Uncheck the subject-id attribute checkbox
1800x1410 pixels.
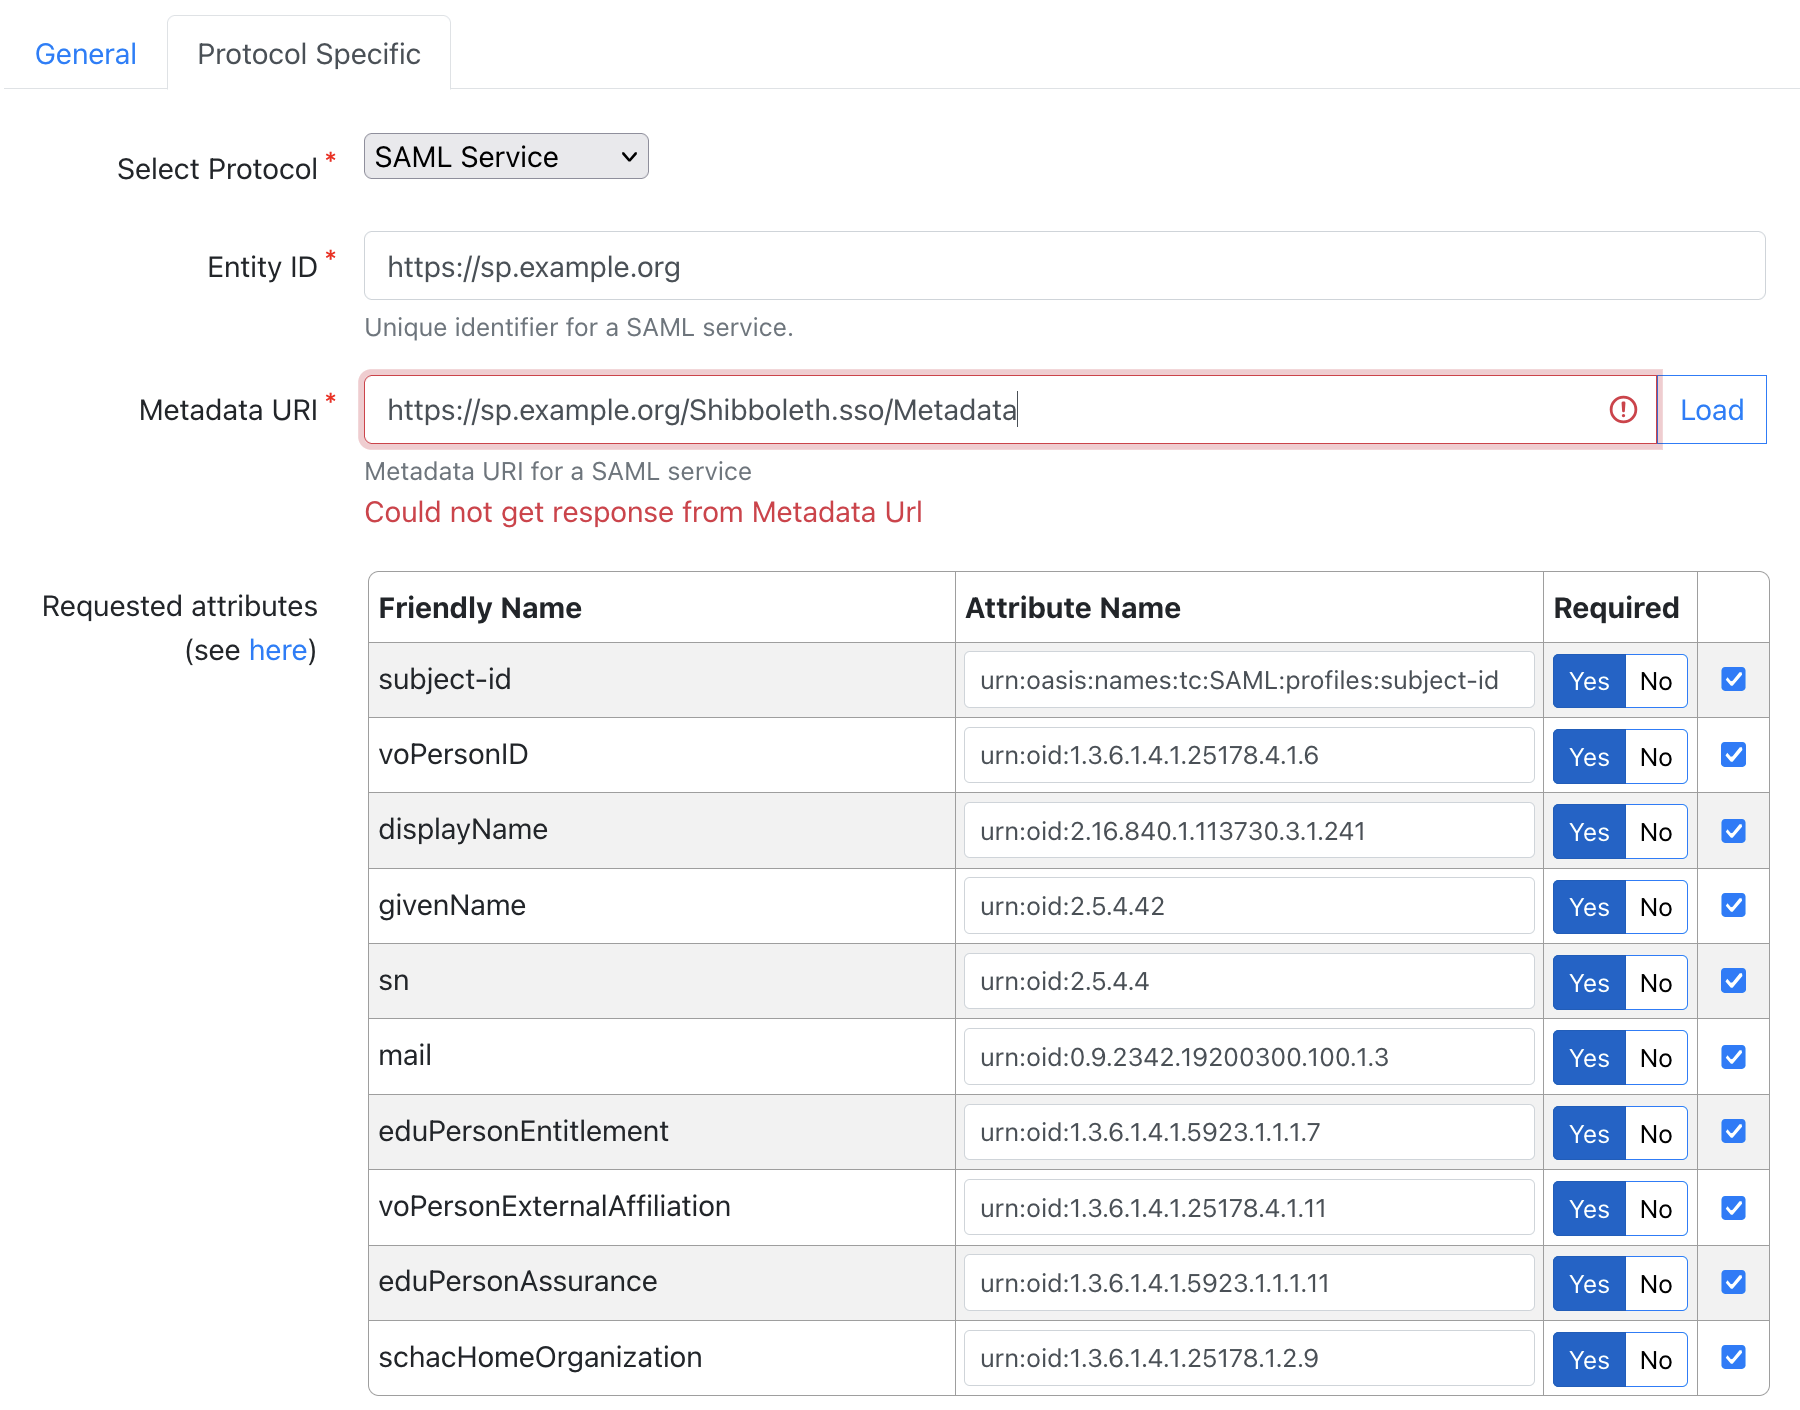coord(1733,678)
